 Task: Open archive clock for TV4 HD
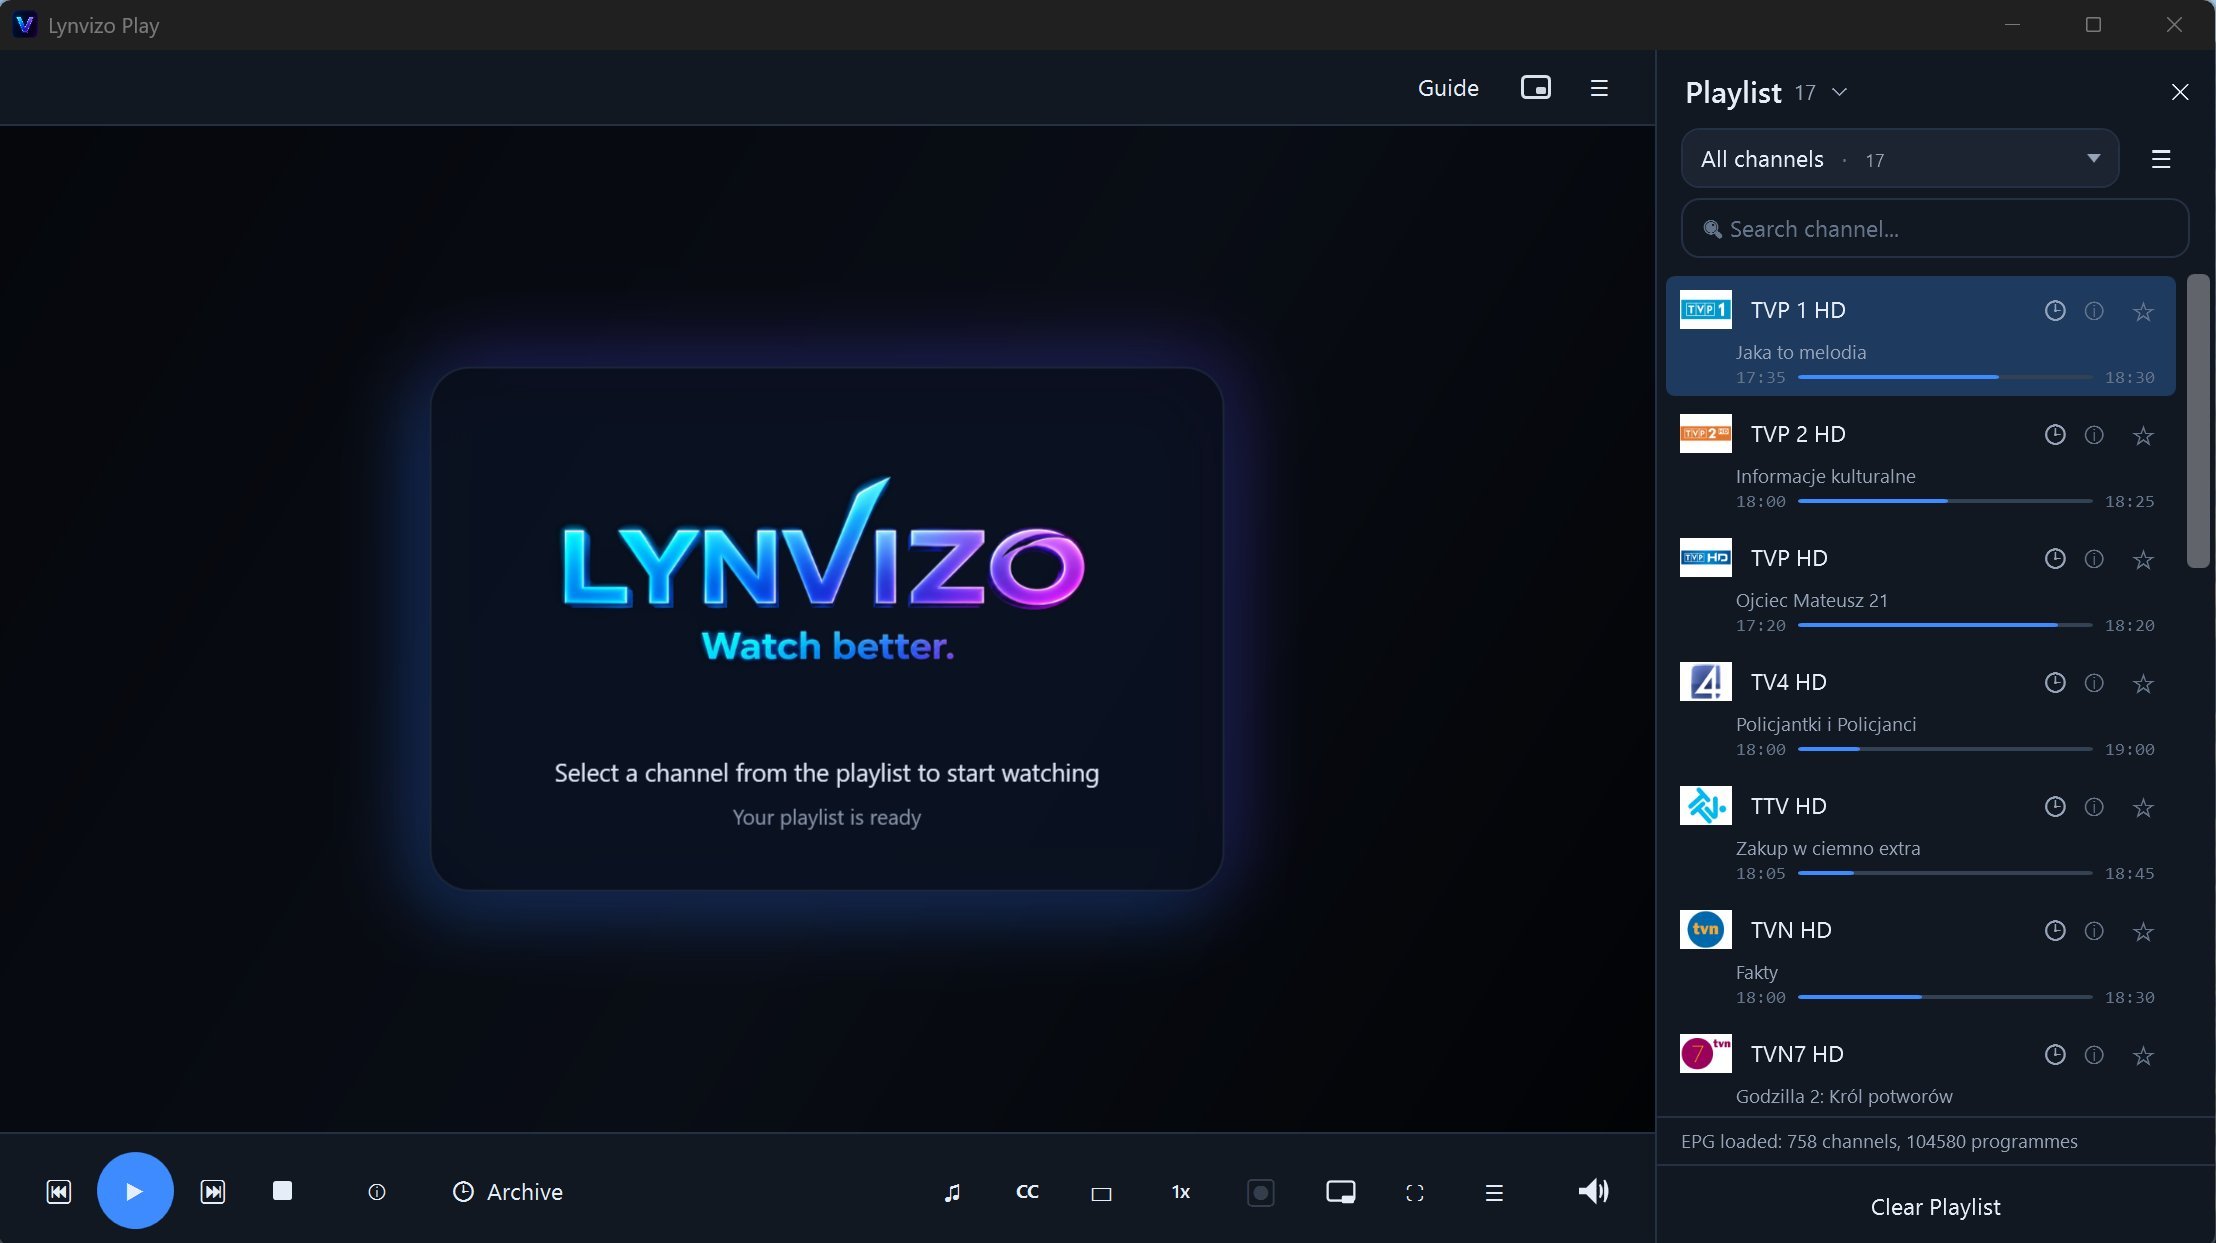pyautogui.click(x=2055, y=683)
